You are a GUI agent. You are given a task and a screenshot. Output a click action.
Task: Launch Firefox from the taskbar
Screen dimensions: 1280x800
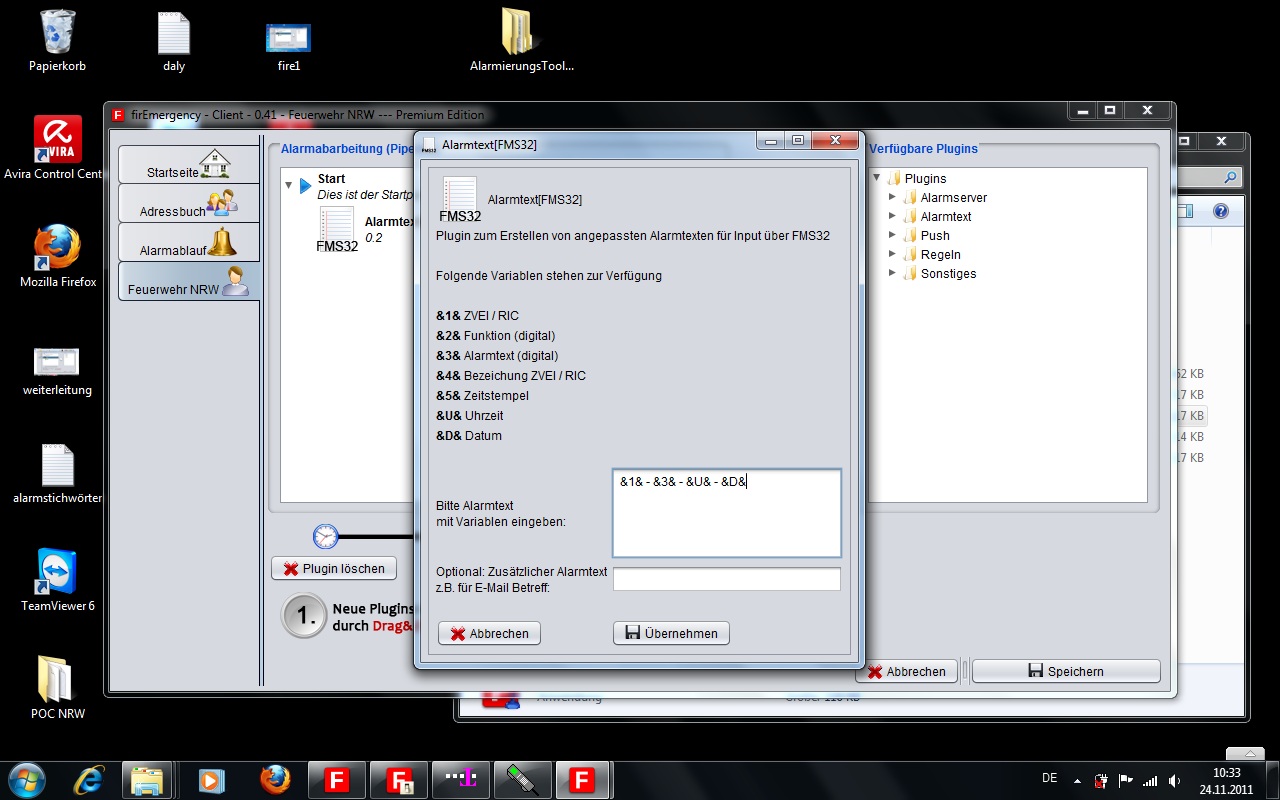[275, 779]
